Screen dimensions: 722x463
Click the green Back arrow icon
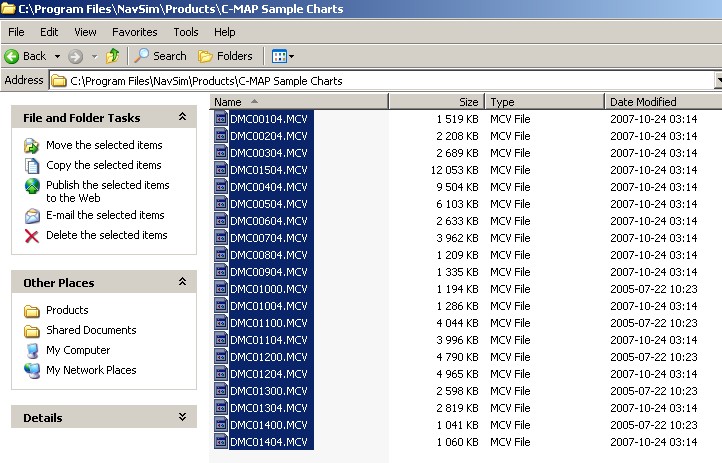point(12,57)
